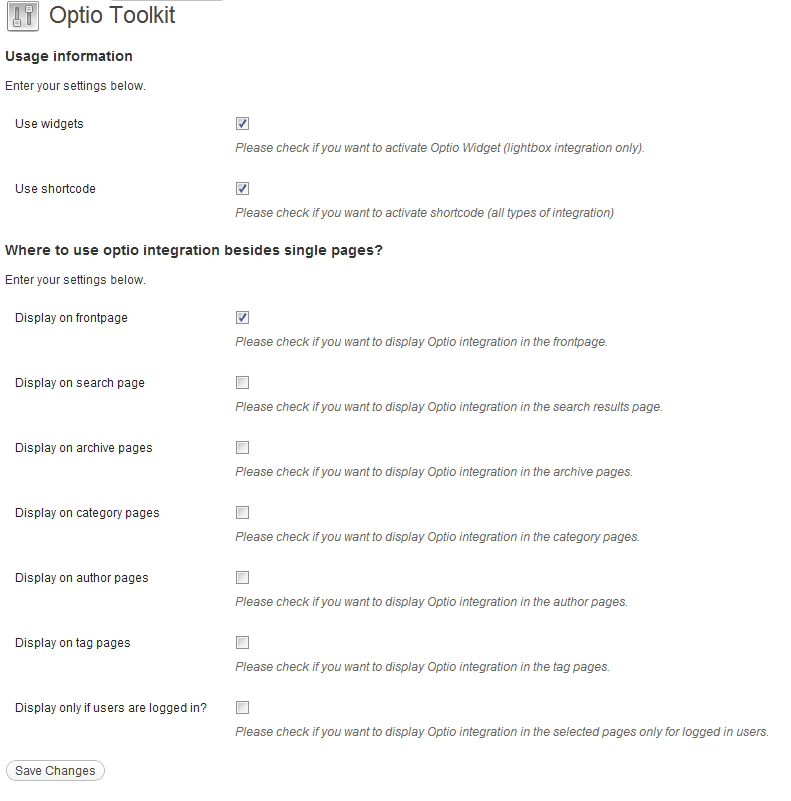Viewport: 791px width, 801px height.
Task: Disable the Display on frontpage checkbox
Action: tap(242, 318)
